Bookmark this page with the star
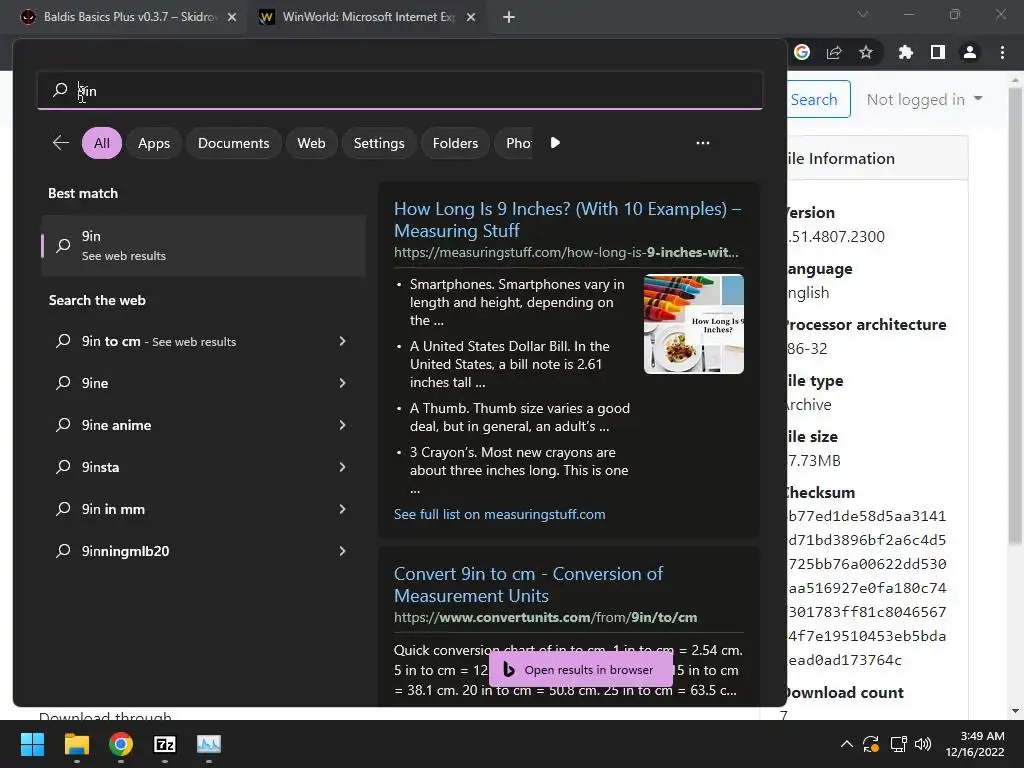 (x=866, y=52)
